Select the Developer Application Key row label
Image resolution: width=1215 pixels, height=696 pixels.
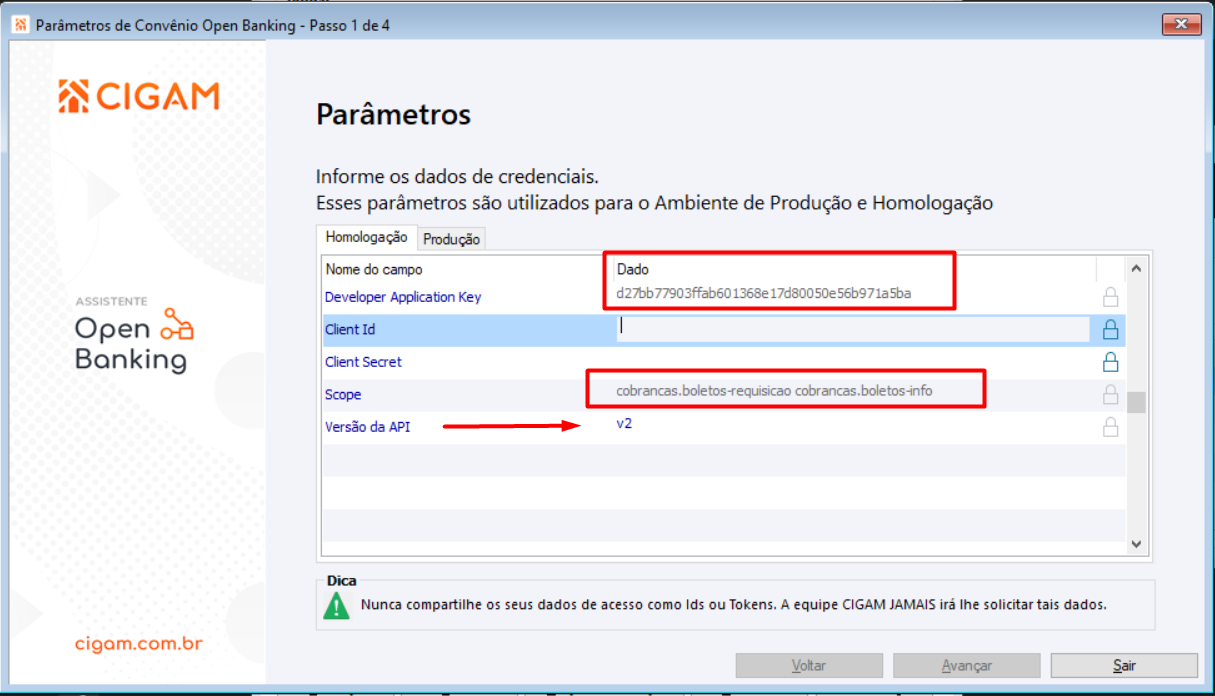403,297
